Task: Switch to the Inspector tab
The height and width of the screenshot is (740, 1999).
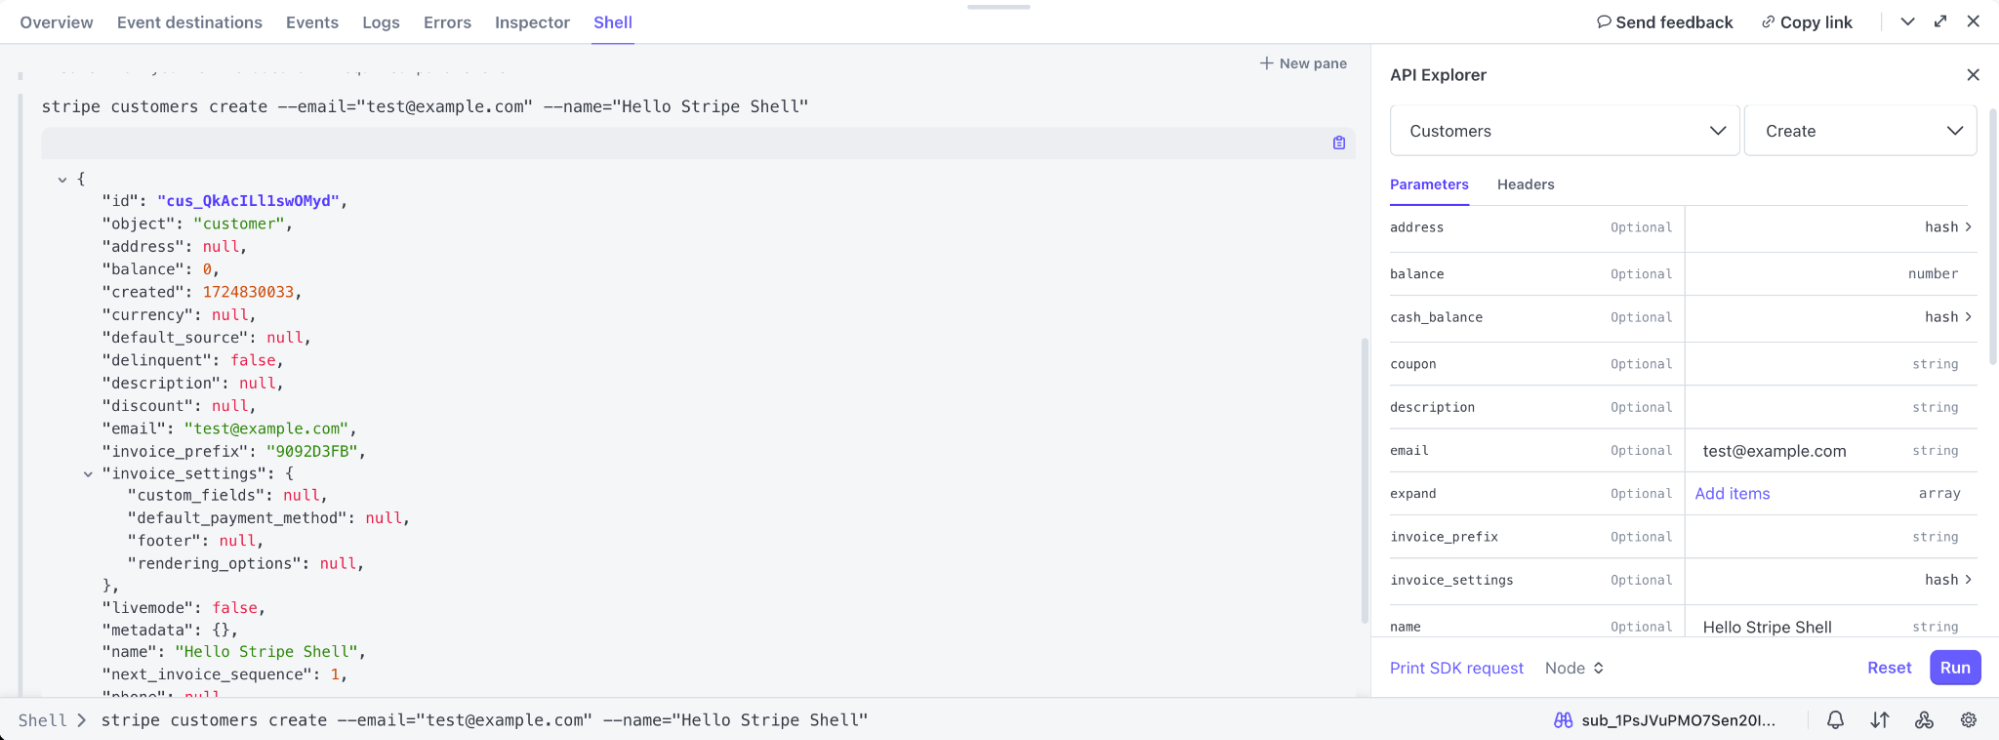Action: pos(532,22)
